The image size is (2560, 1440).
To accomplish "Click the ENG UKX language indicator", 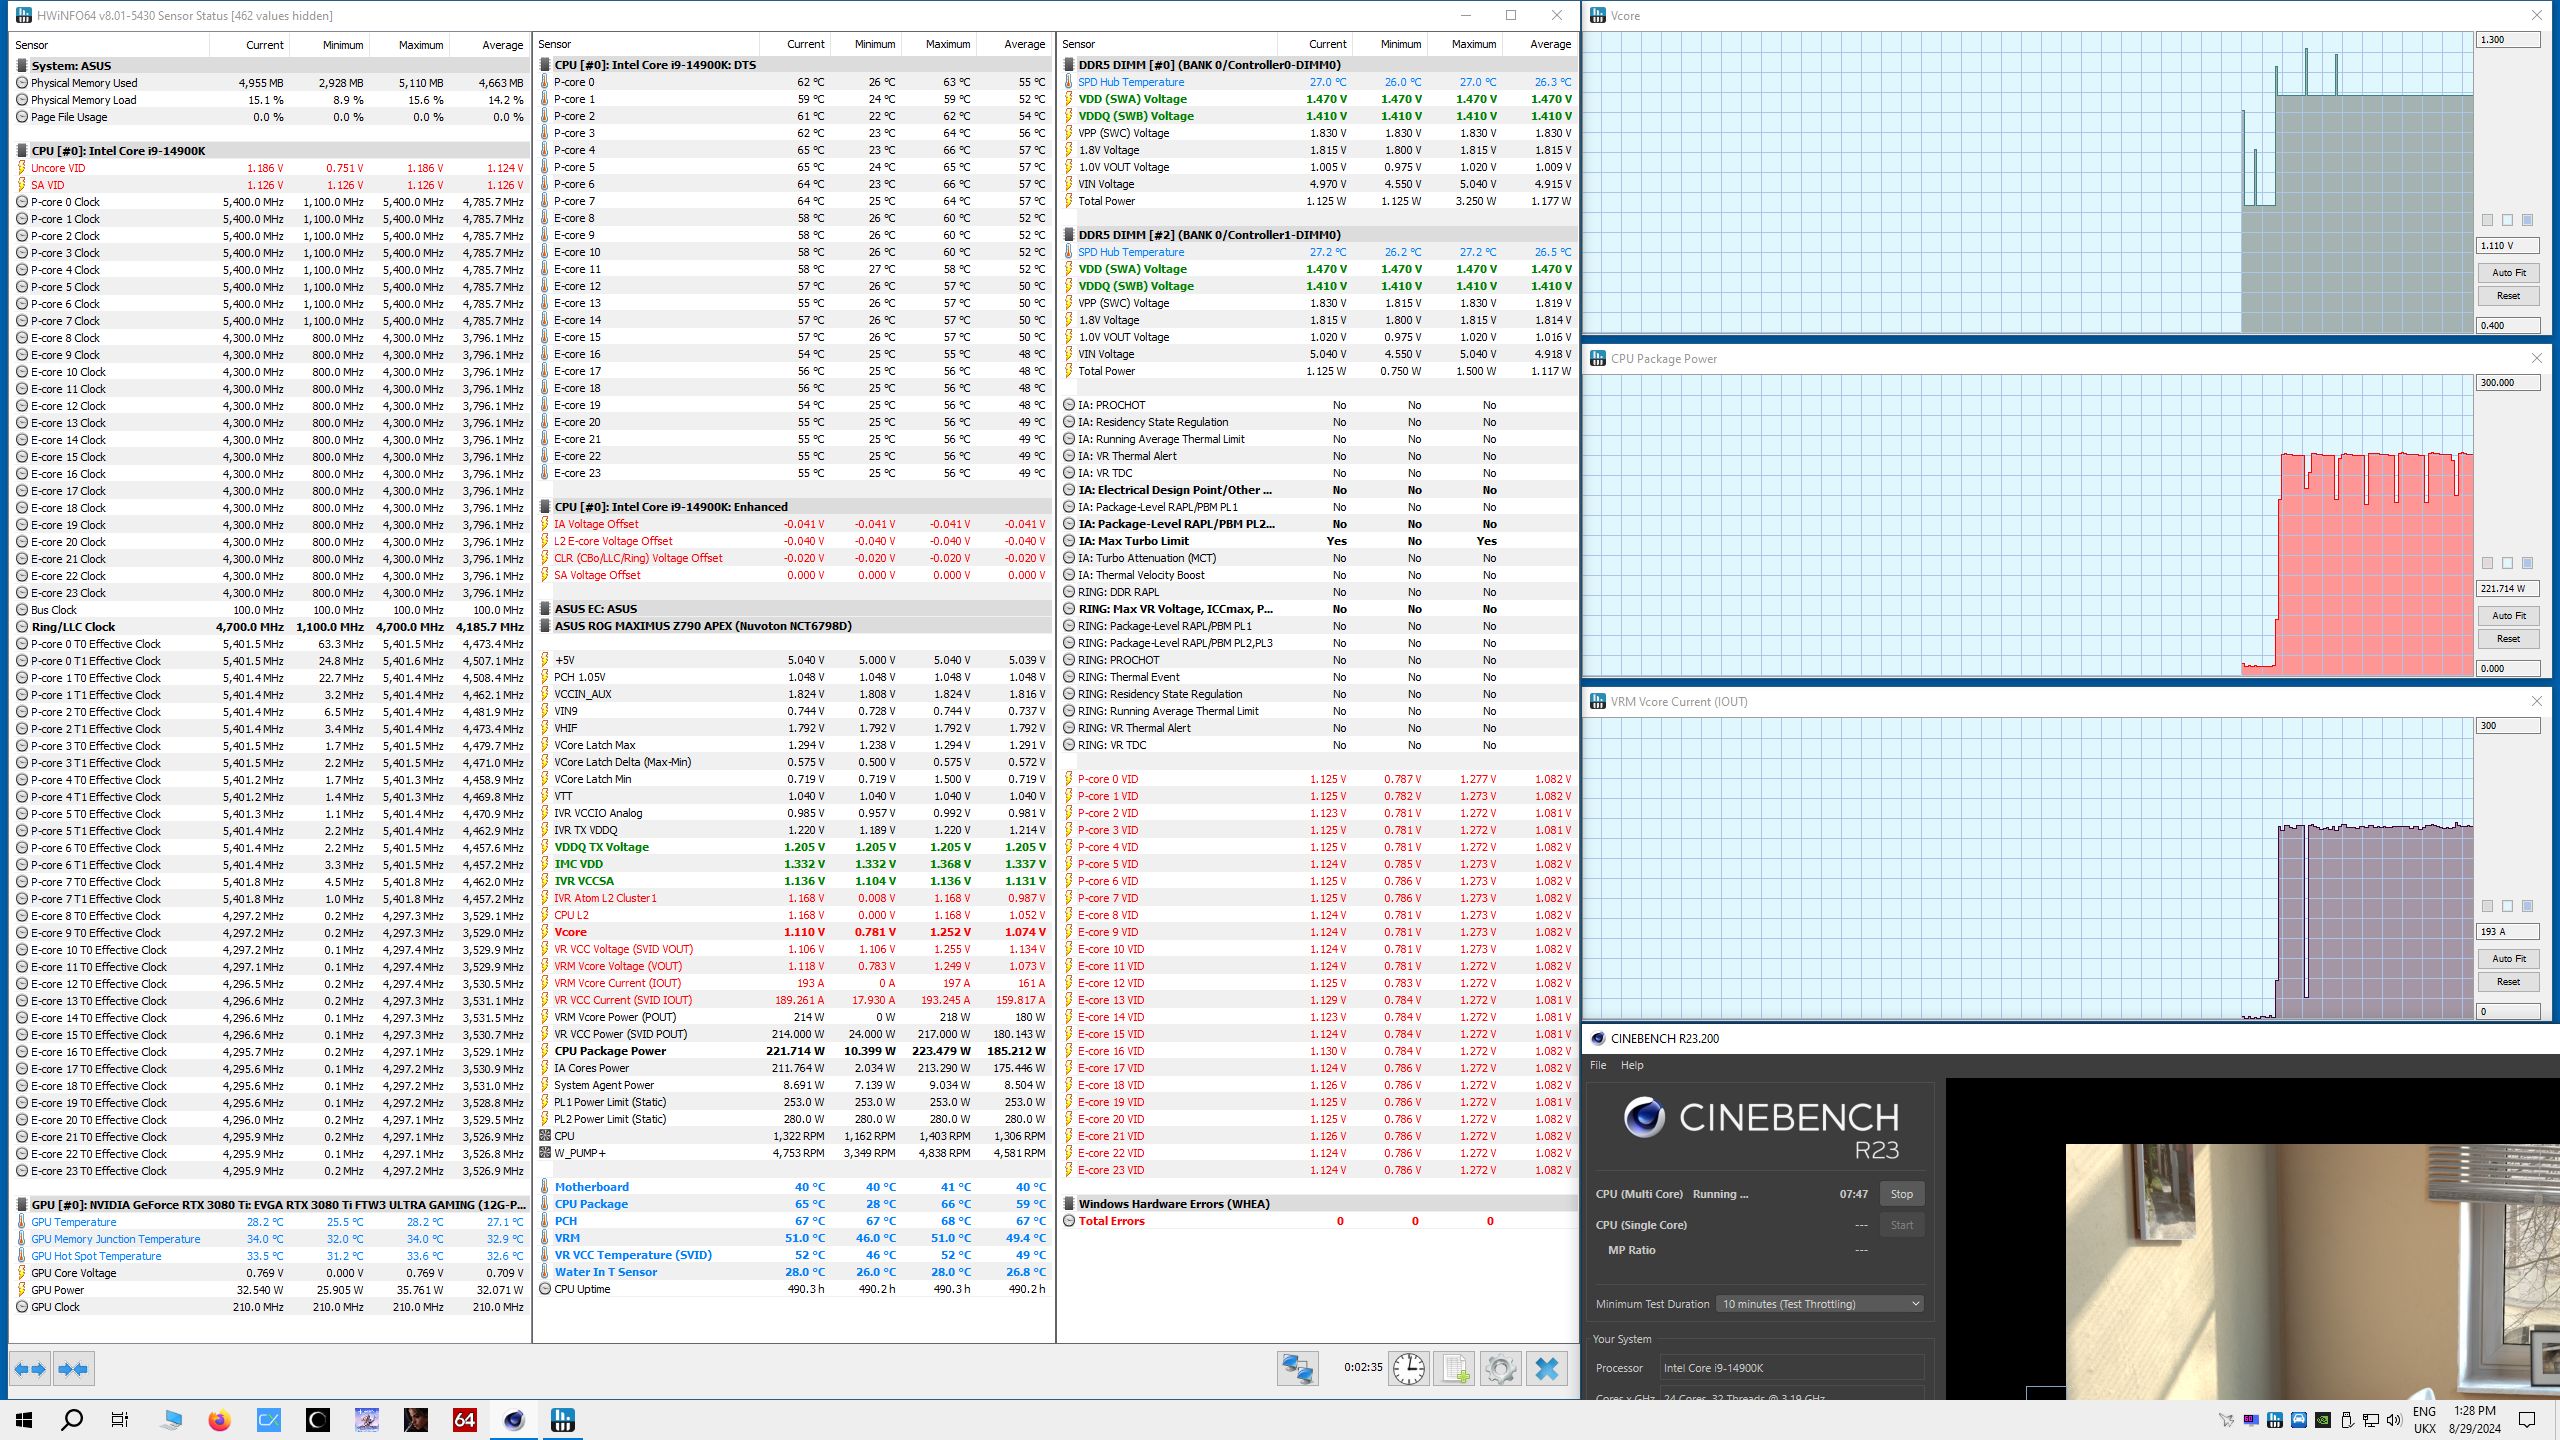I will point(2424,1420).
